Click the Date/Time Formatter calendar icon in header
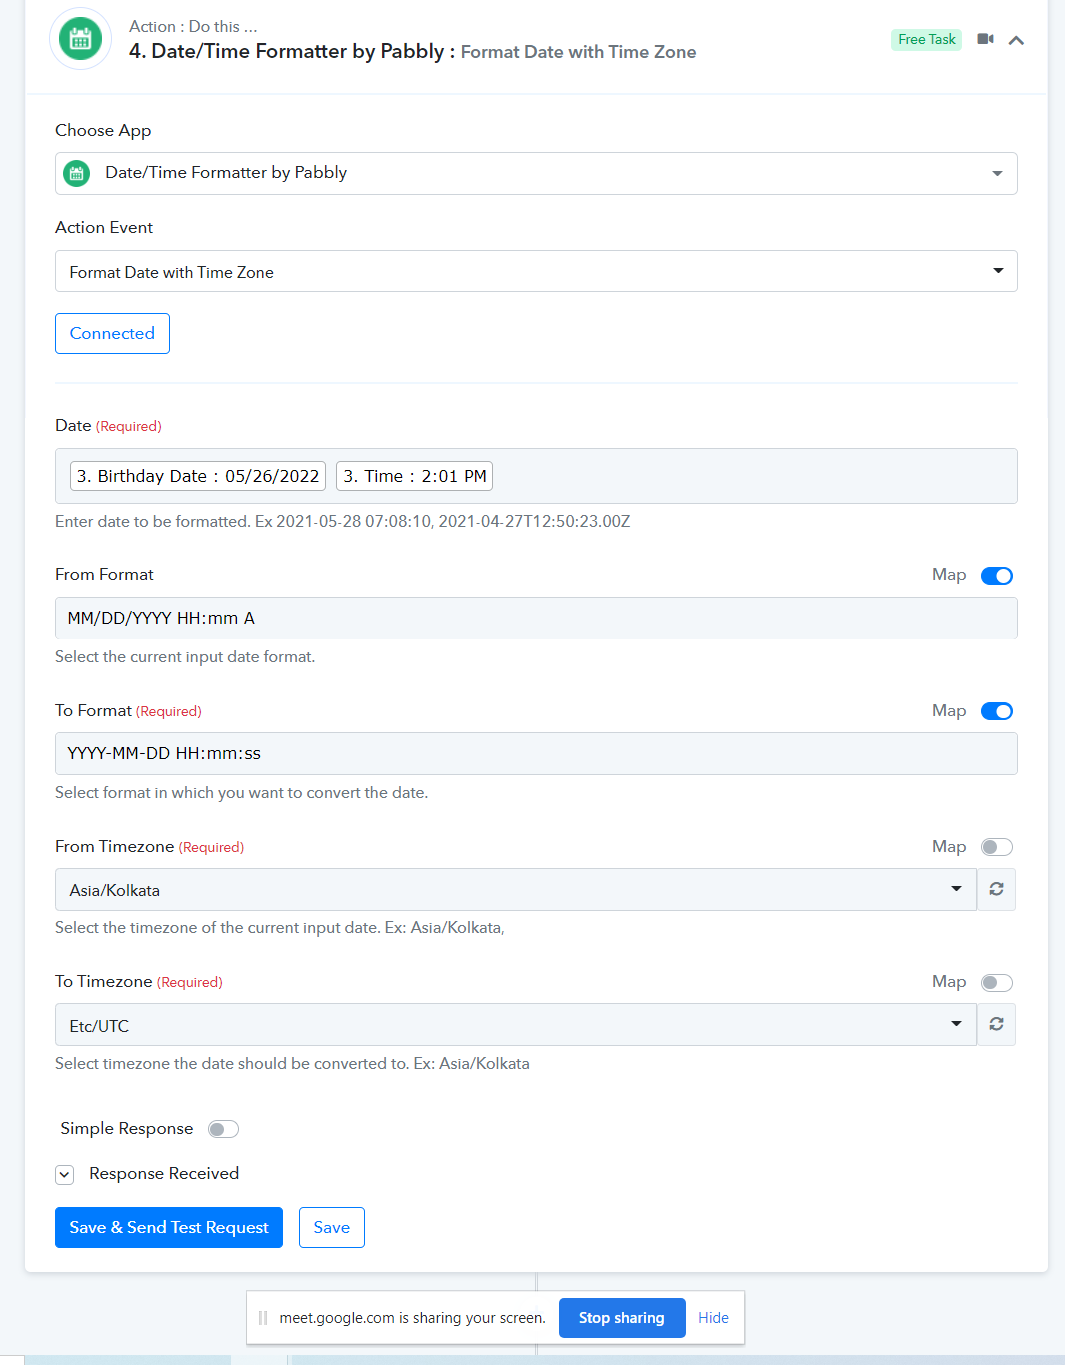1065x1365 pixels. 80,39
